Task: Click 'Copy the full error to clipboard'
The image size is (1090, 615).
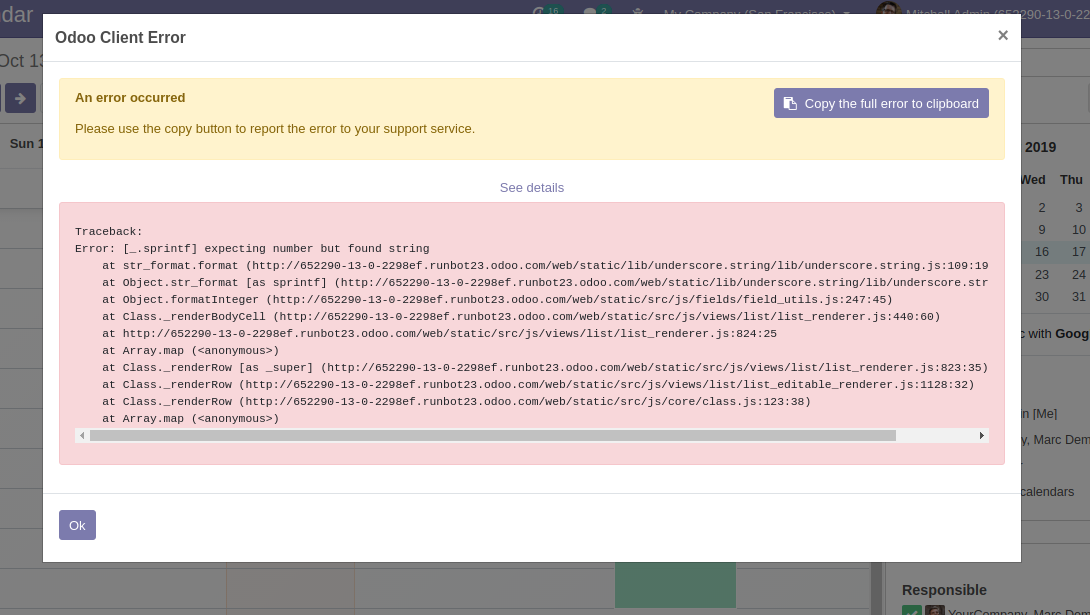Action: (881, 103)
